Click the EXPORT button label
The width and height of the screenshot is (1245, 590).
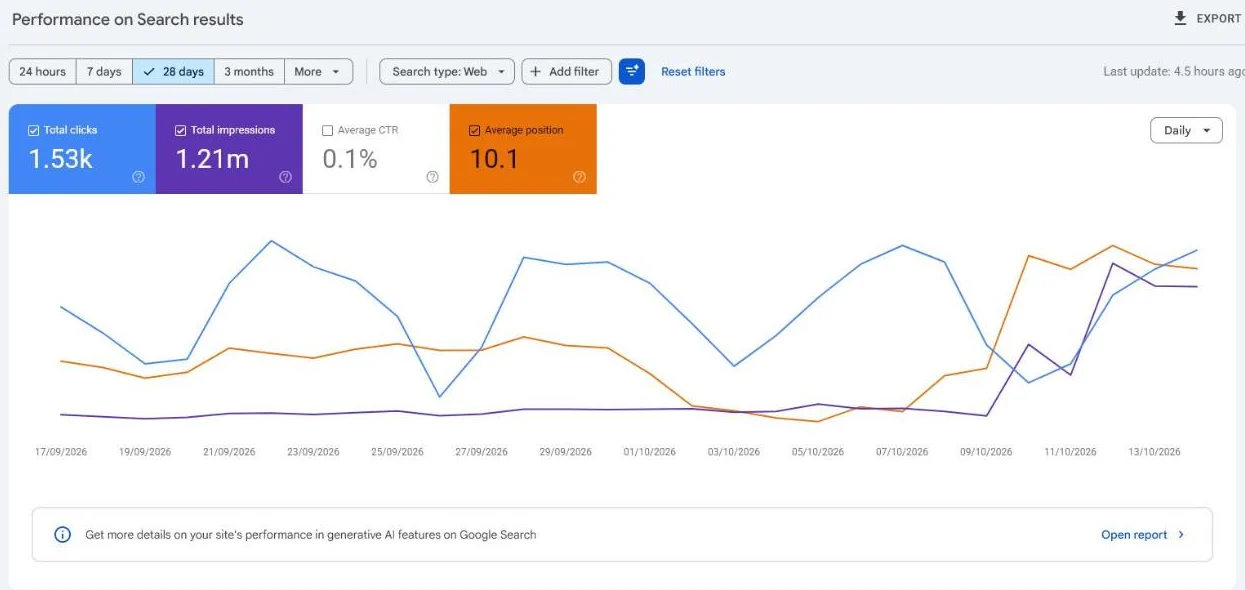click(1219, 19)
